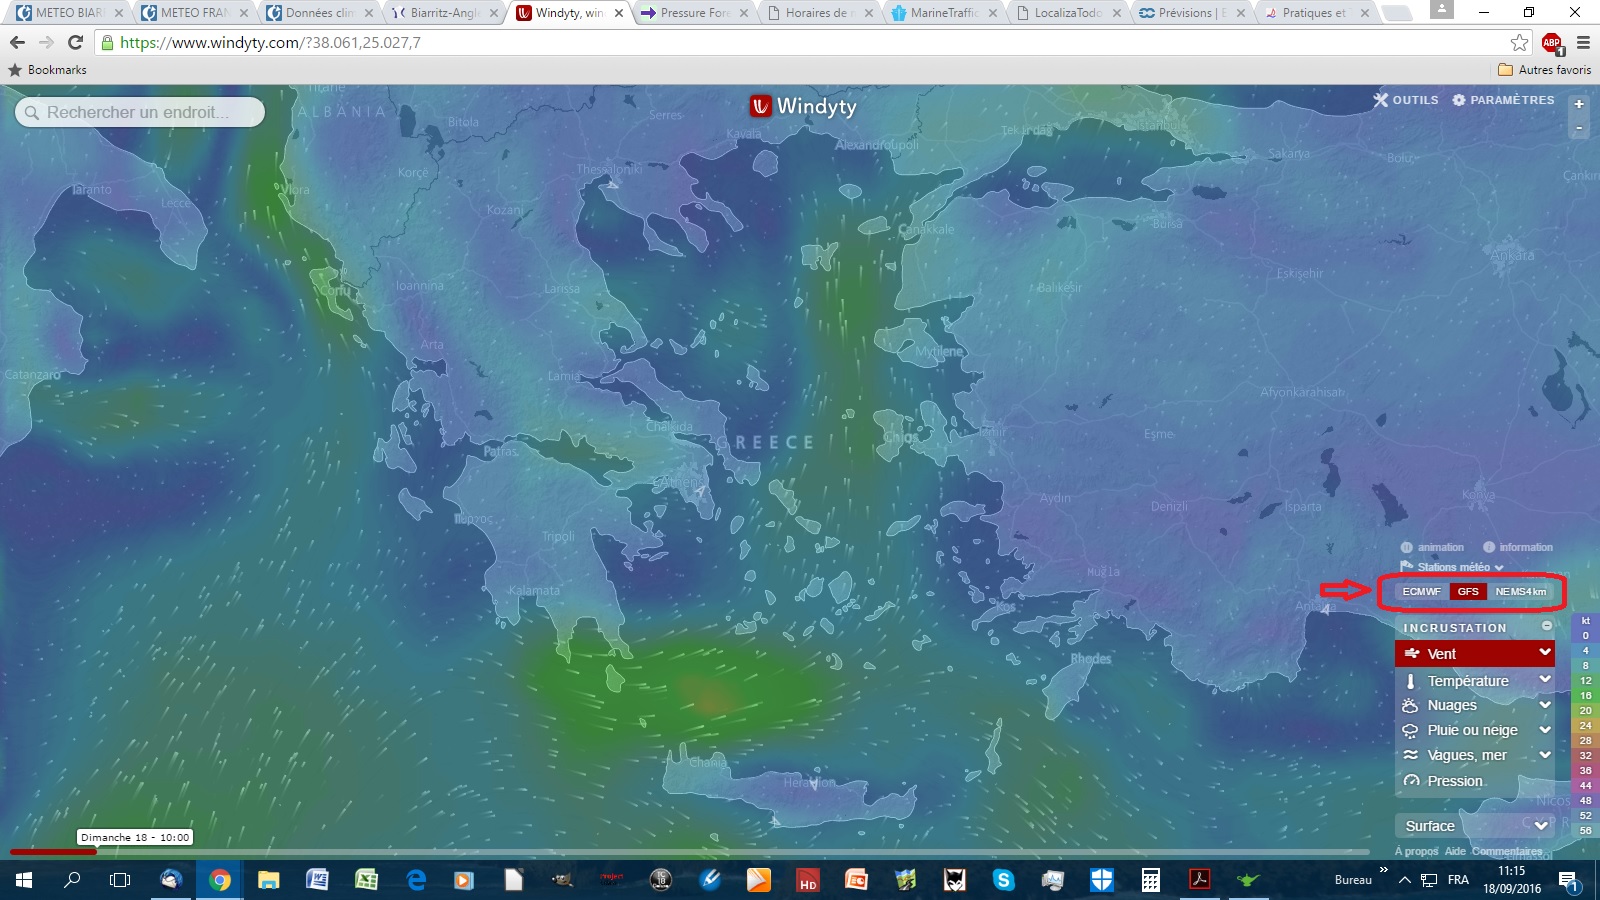Switch to the Pratiques et tab
This screenshot has width=1600, height=900.
point(1317,13)
